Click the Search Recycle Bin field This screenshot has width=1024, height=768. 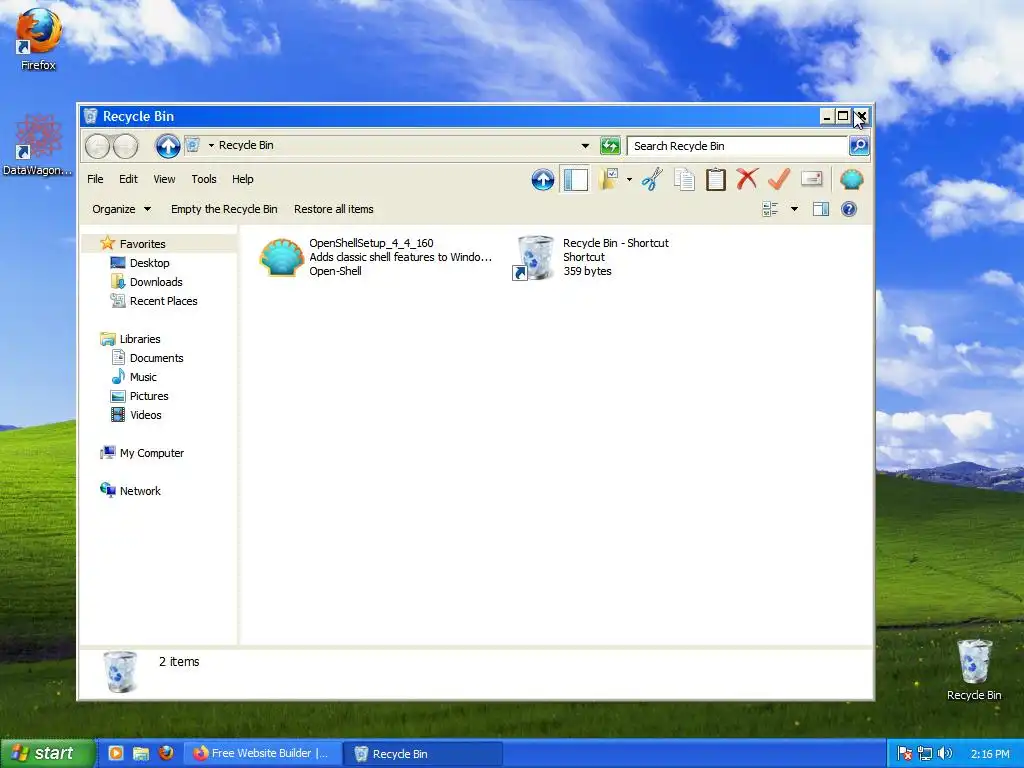coord(737,146)
